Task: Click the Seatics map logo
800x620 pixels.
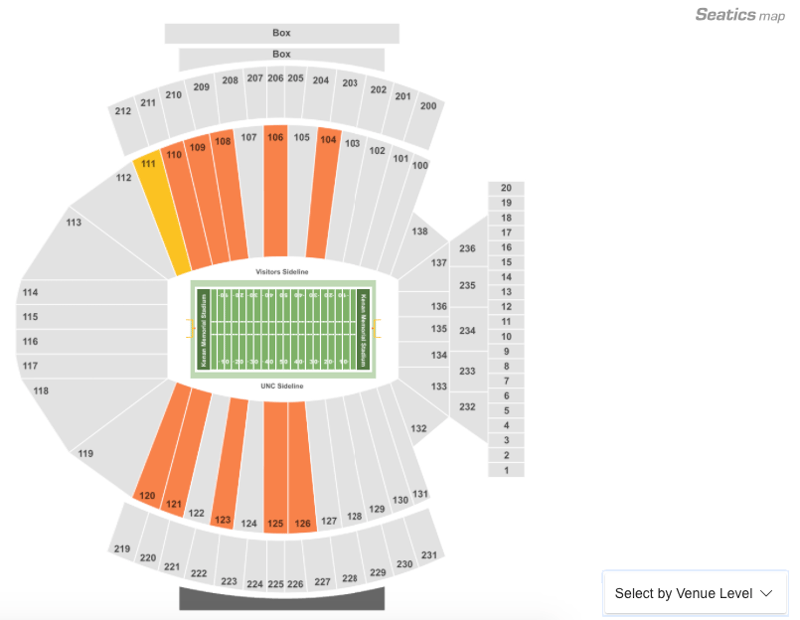Action: [740, 15]
